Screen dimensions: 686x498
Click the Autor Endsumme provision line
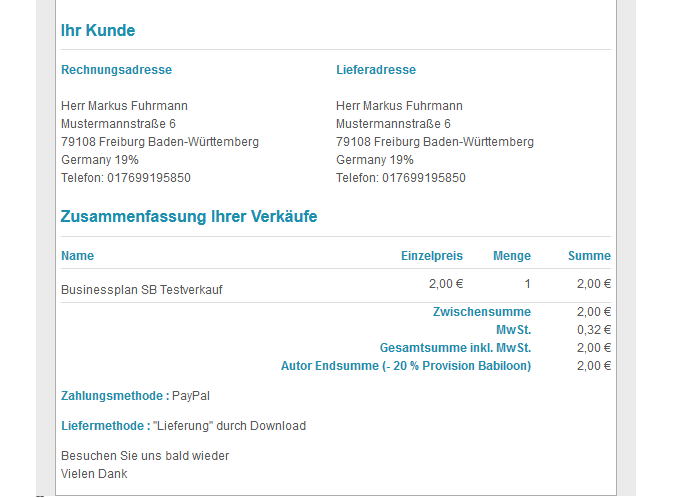tap(406, 366)
